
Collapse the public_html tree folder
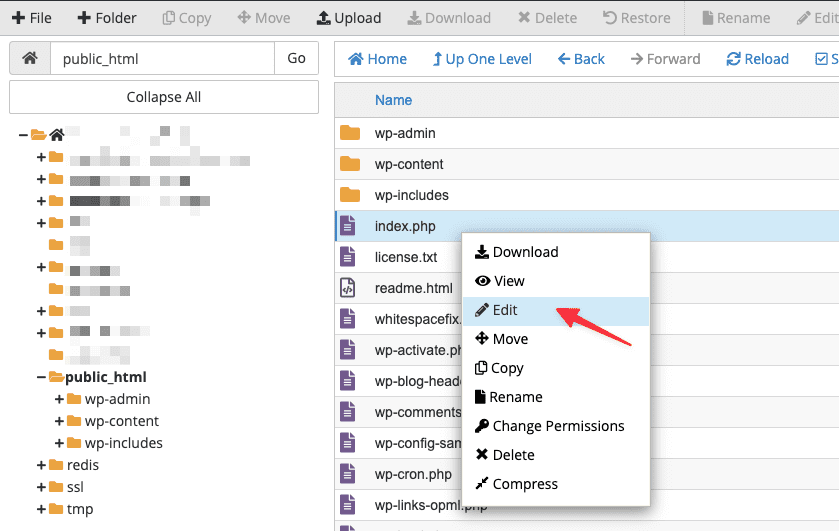[x=42, y=377]
